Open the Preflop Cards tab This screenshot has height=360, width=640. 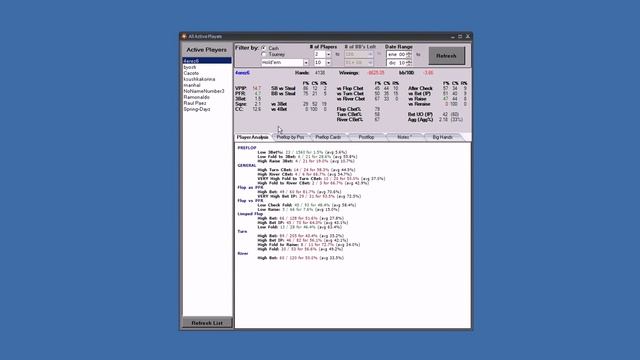(328, 137)
